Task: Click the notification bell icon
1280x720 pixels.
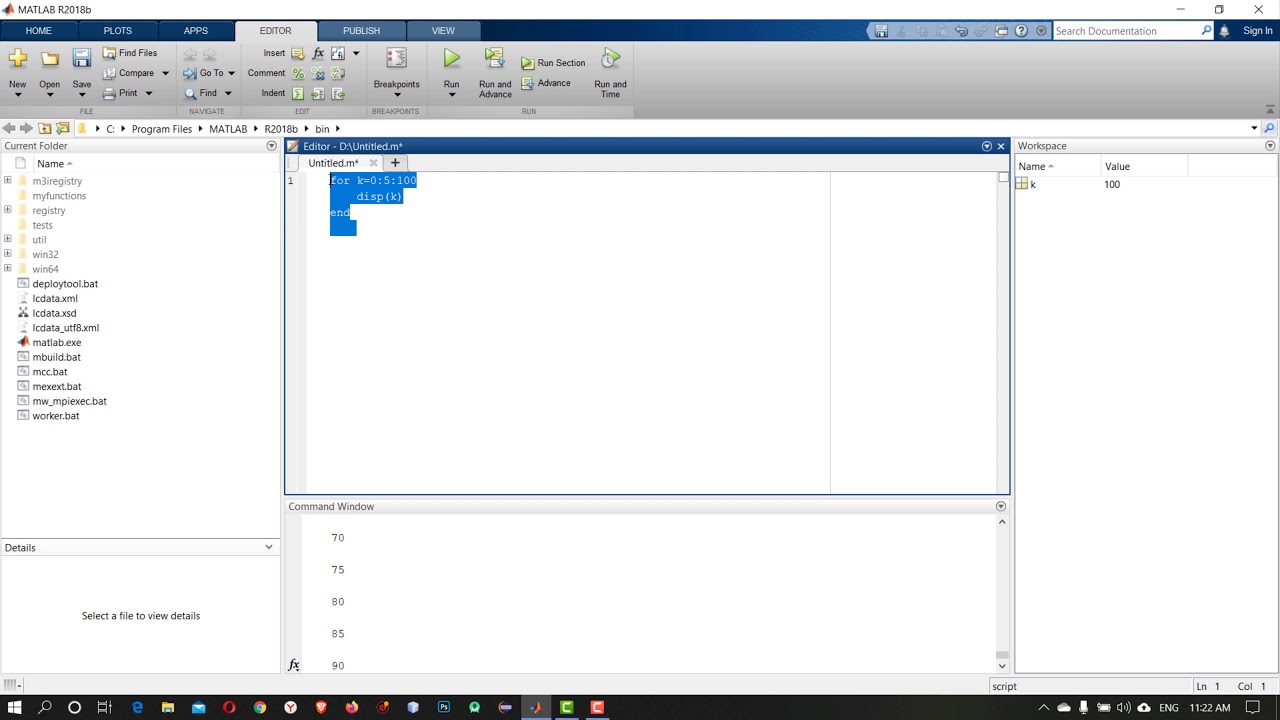Action: [1224, 31]
